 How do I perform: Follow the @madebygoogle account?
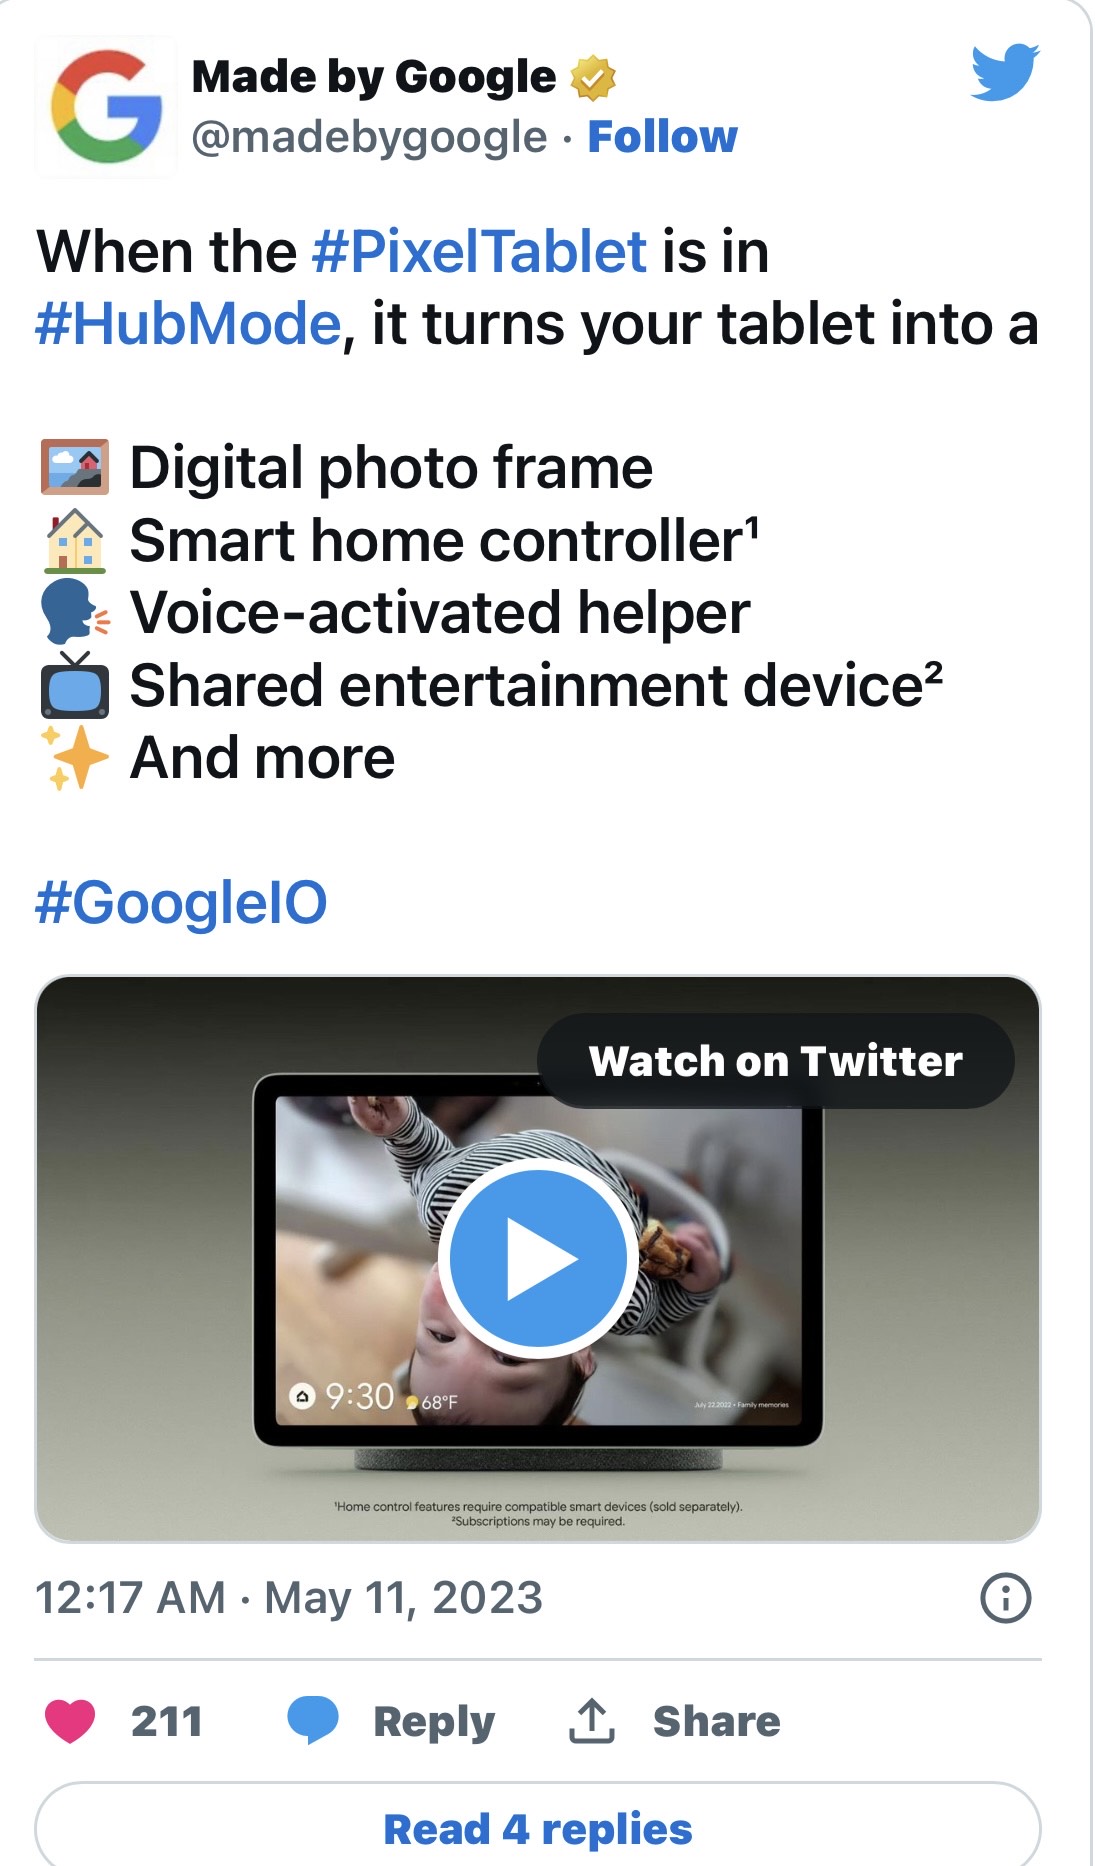[x=662, y=136]
